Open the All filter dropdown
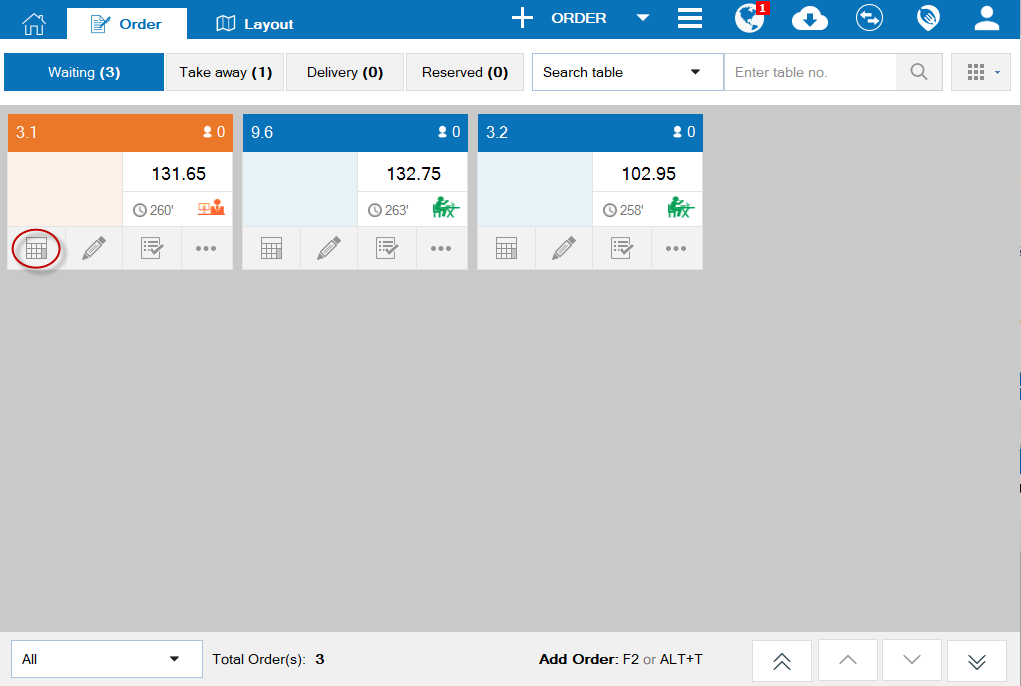 107,659
